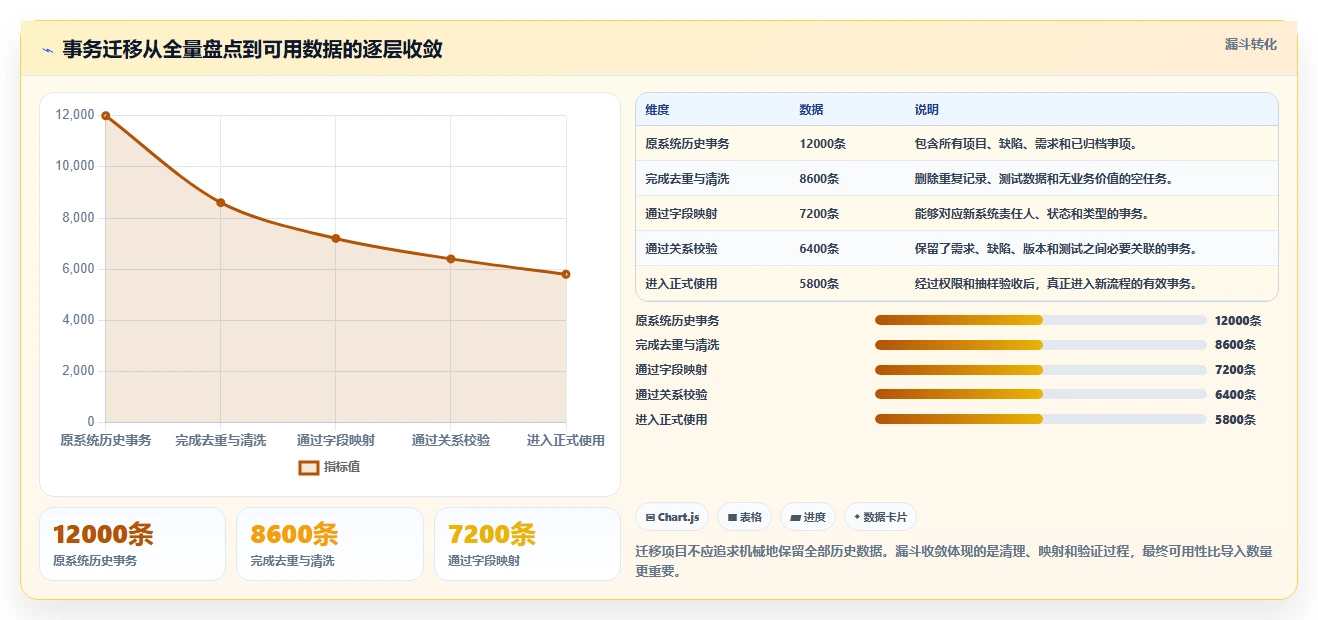Click y-axis tick 6,000

tap(79, 269)
